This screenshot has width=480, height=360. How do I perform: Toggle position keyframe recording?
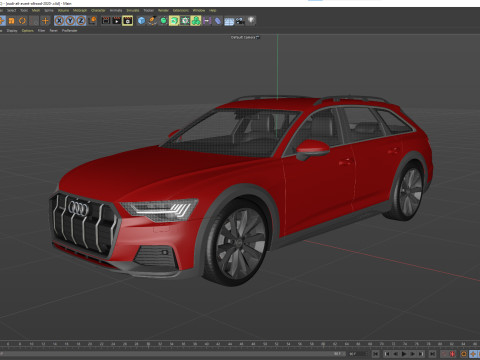pyautogui.click(x=473, y=354)
